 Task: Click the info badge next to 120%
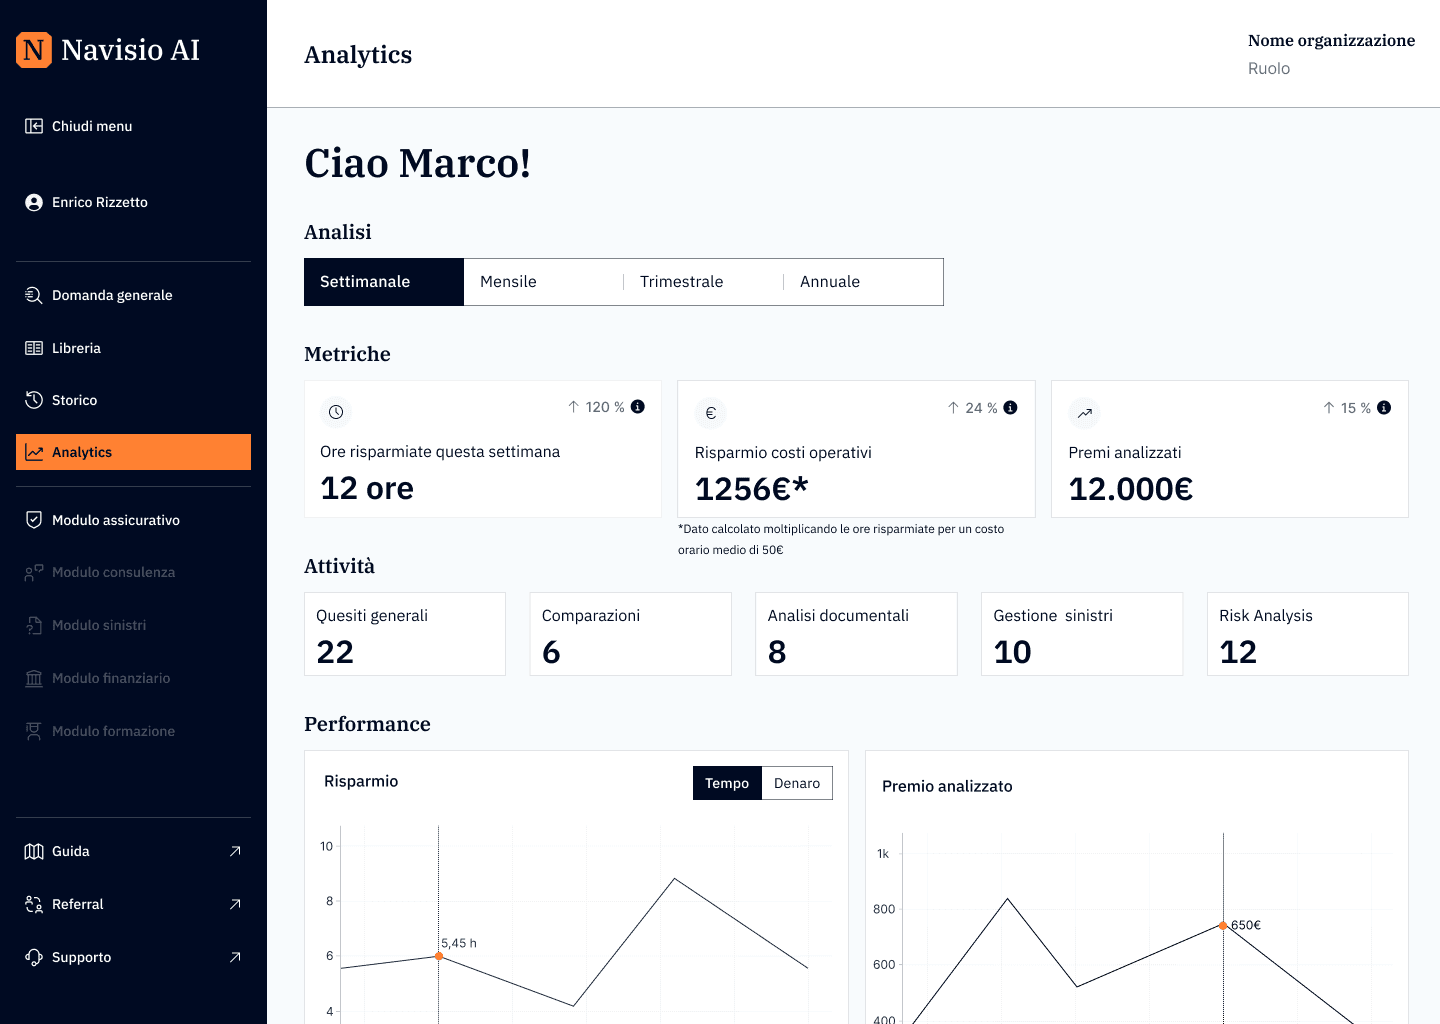637,407
